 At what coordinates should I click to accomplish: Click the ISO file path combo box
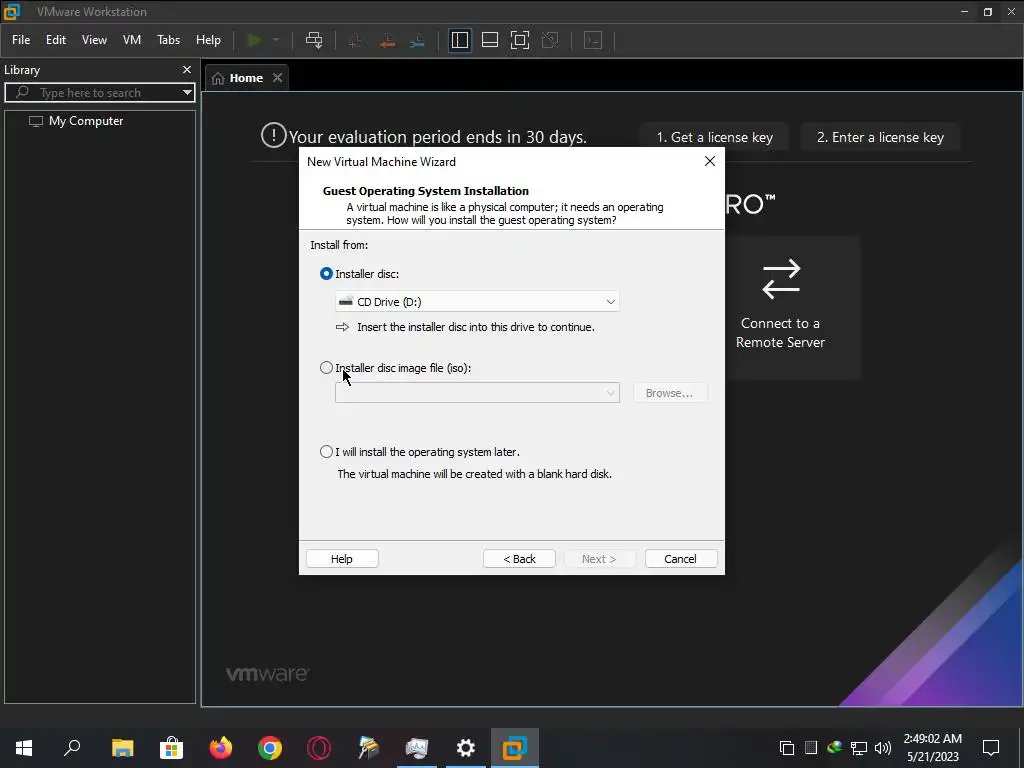[x=477, y=393]
